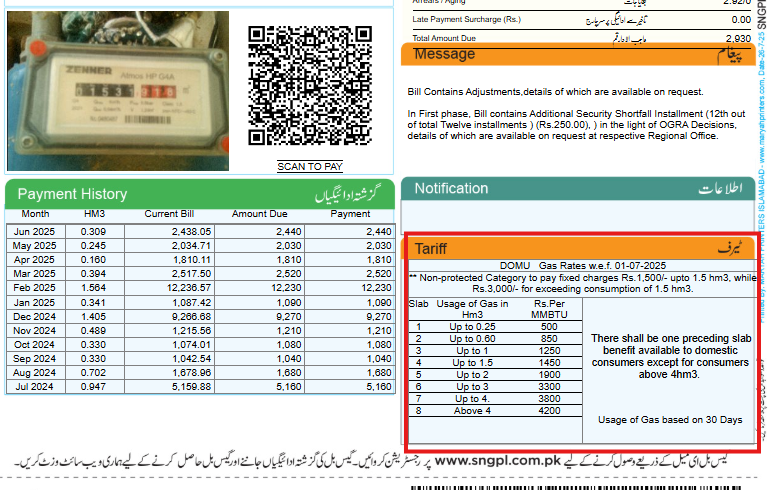Click the Late Payment Surcharge (Rs.) label
The height and width of the screenshot is (490, 775).
click(467, 19)
